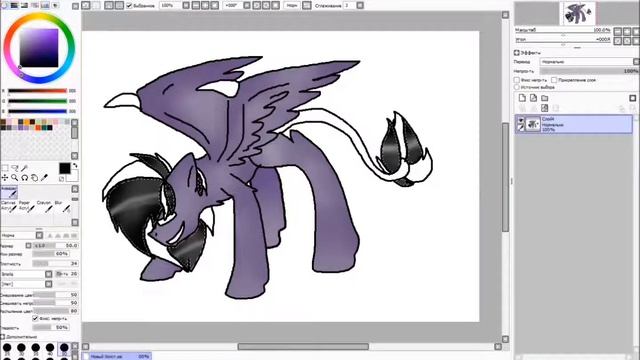
Task: Toggle the HSV slider panel icon
Action: click(24, 5)
